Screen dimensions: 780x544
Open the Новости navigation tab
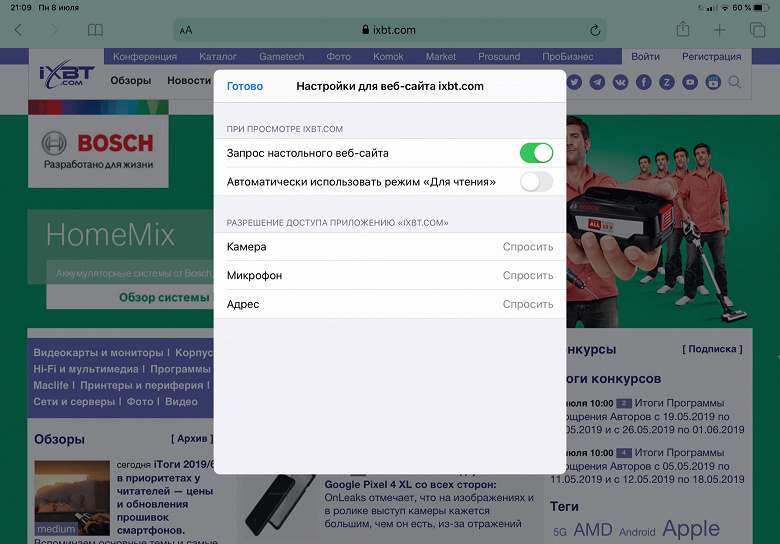189,81
